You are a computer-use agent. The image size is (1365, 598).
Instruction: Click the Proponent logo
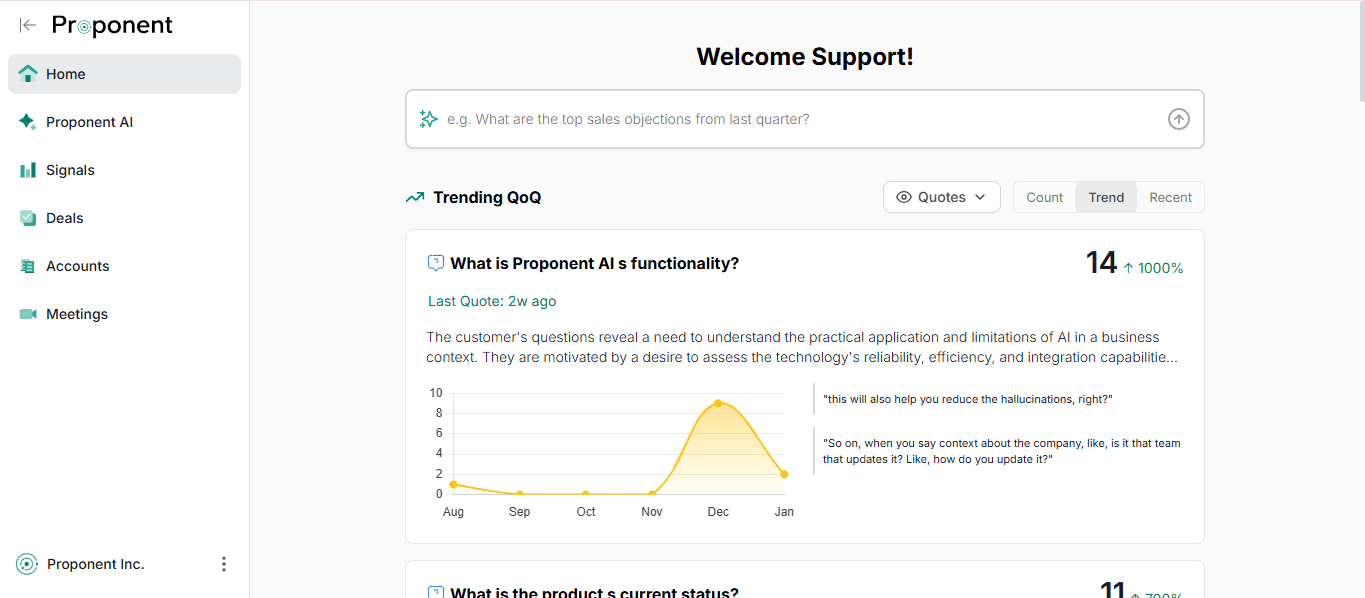(112, 26)
